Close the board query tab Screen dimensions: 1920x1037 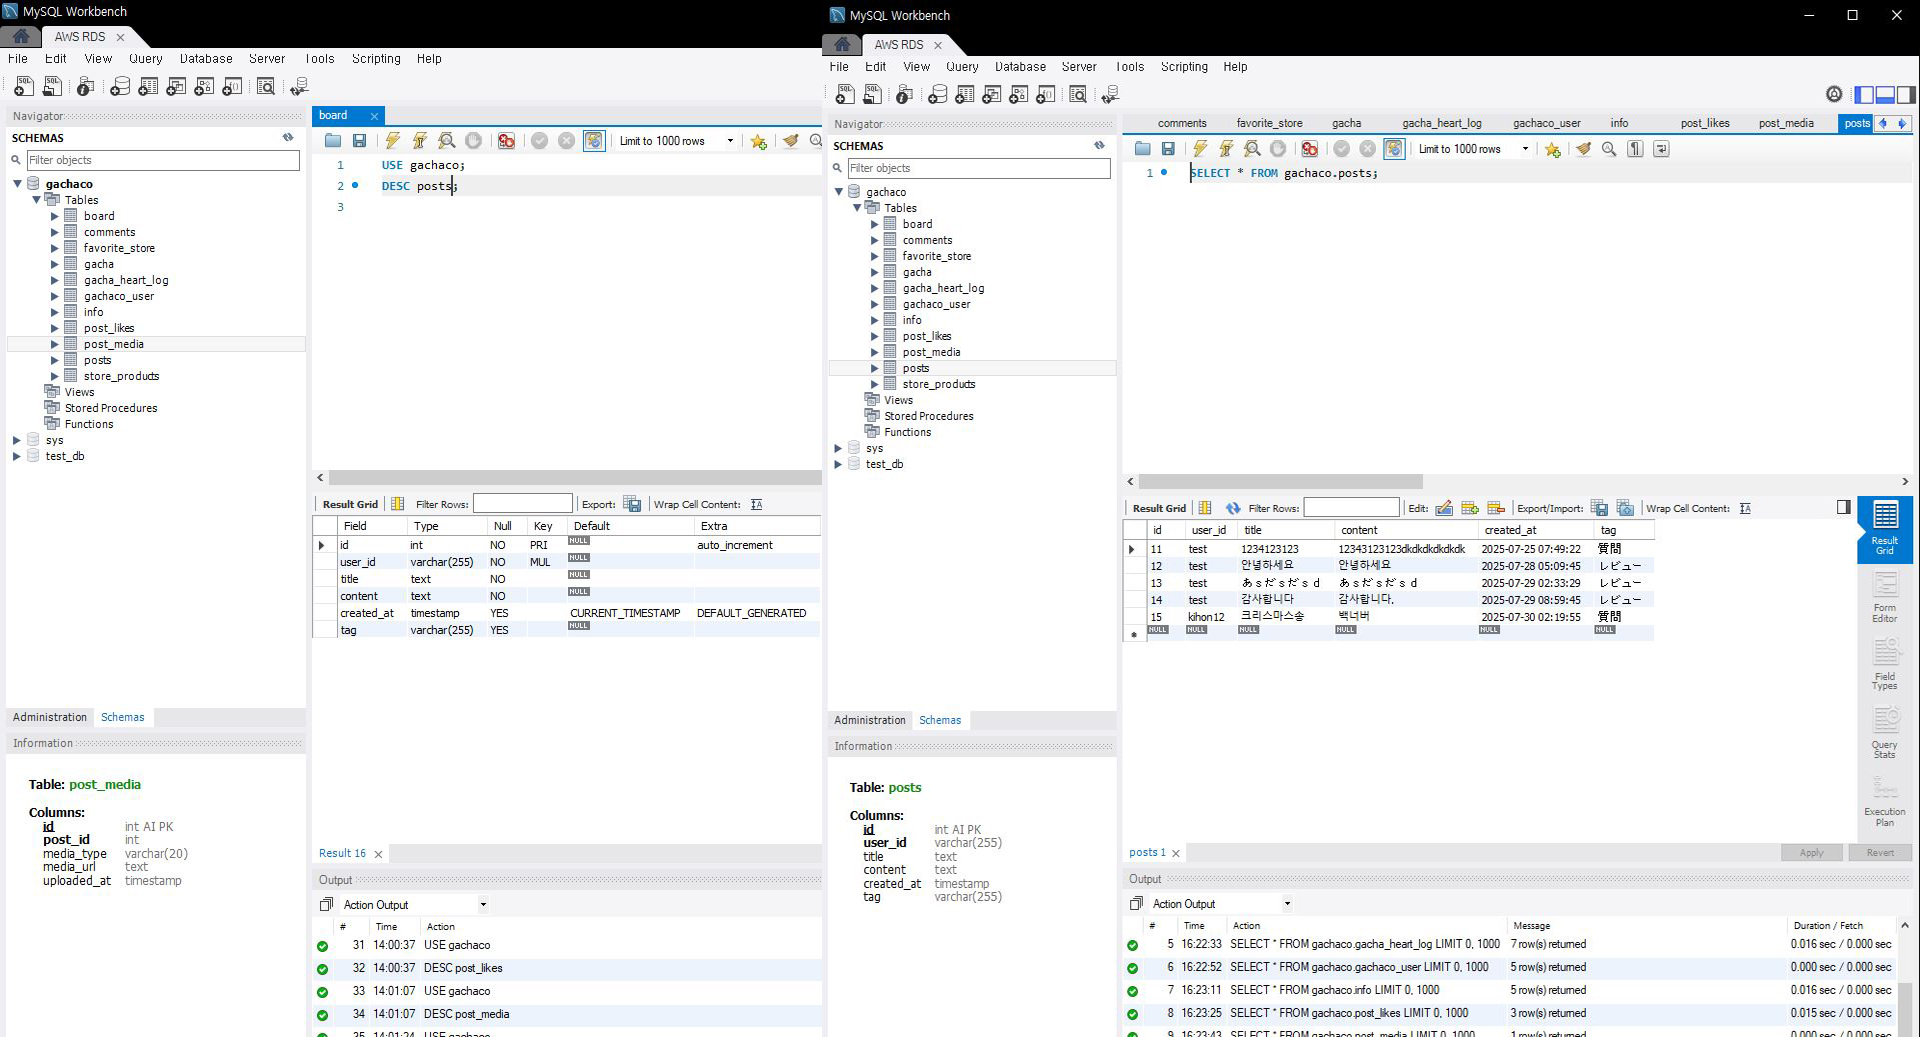click(x=374, y=116)
